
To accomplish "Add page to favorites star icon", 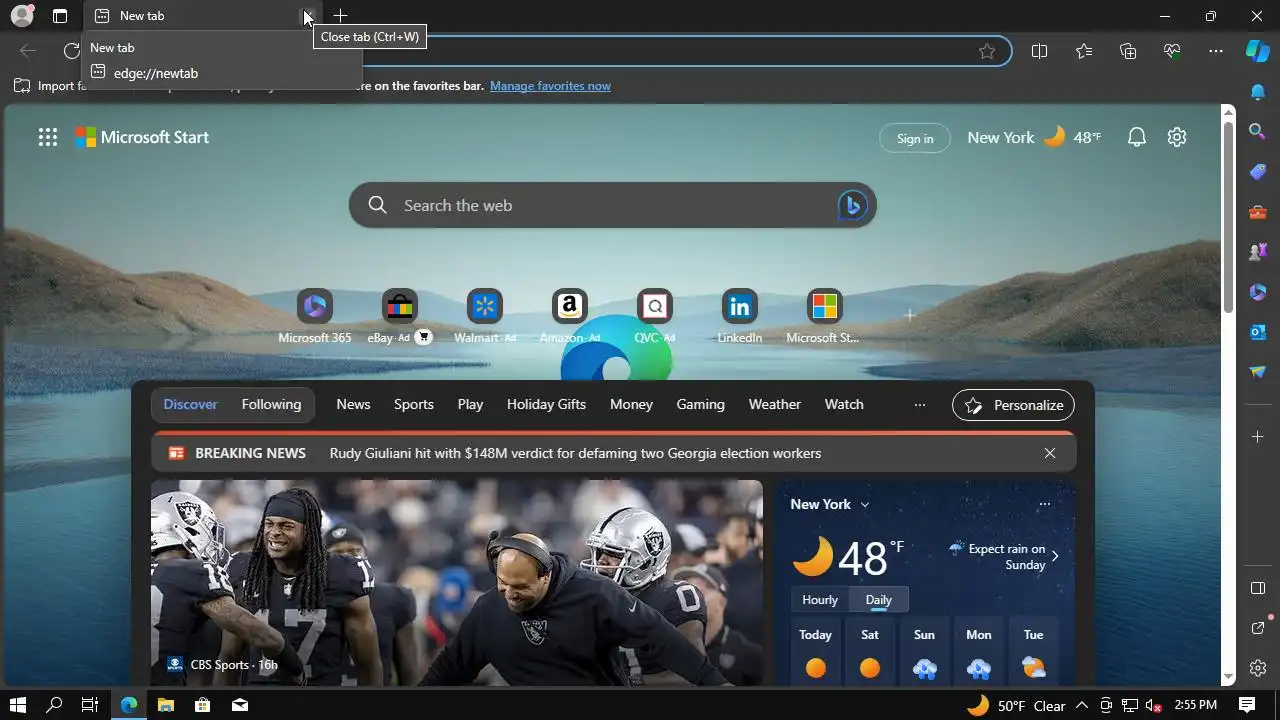I will pyautogui.click(x=987, y=51).
